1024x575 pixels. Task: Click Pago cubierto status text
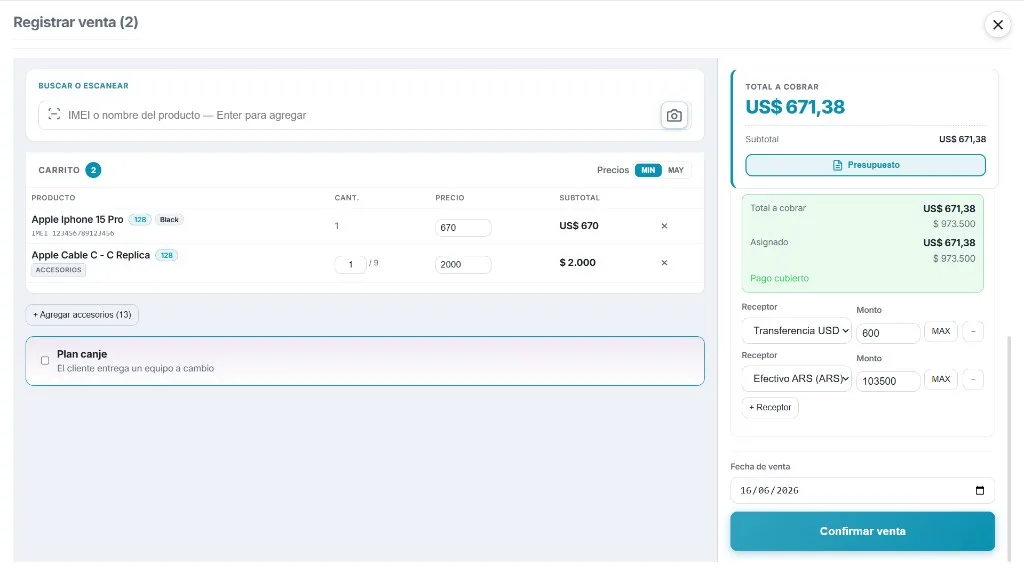(779, 278)
